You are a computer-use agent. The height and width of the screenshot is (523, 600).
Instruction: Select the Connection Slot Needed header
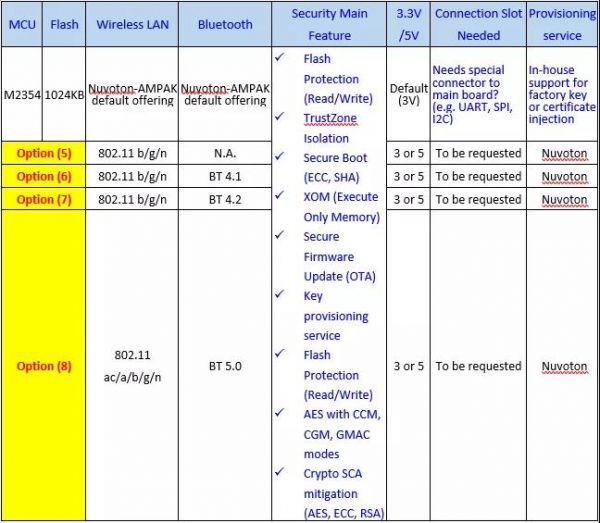pos(478,24)
